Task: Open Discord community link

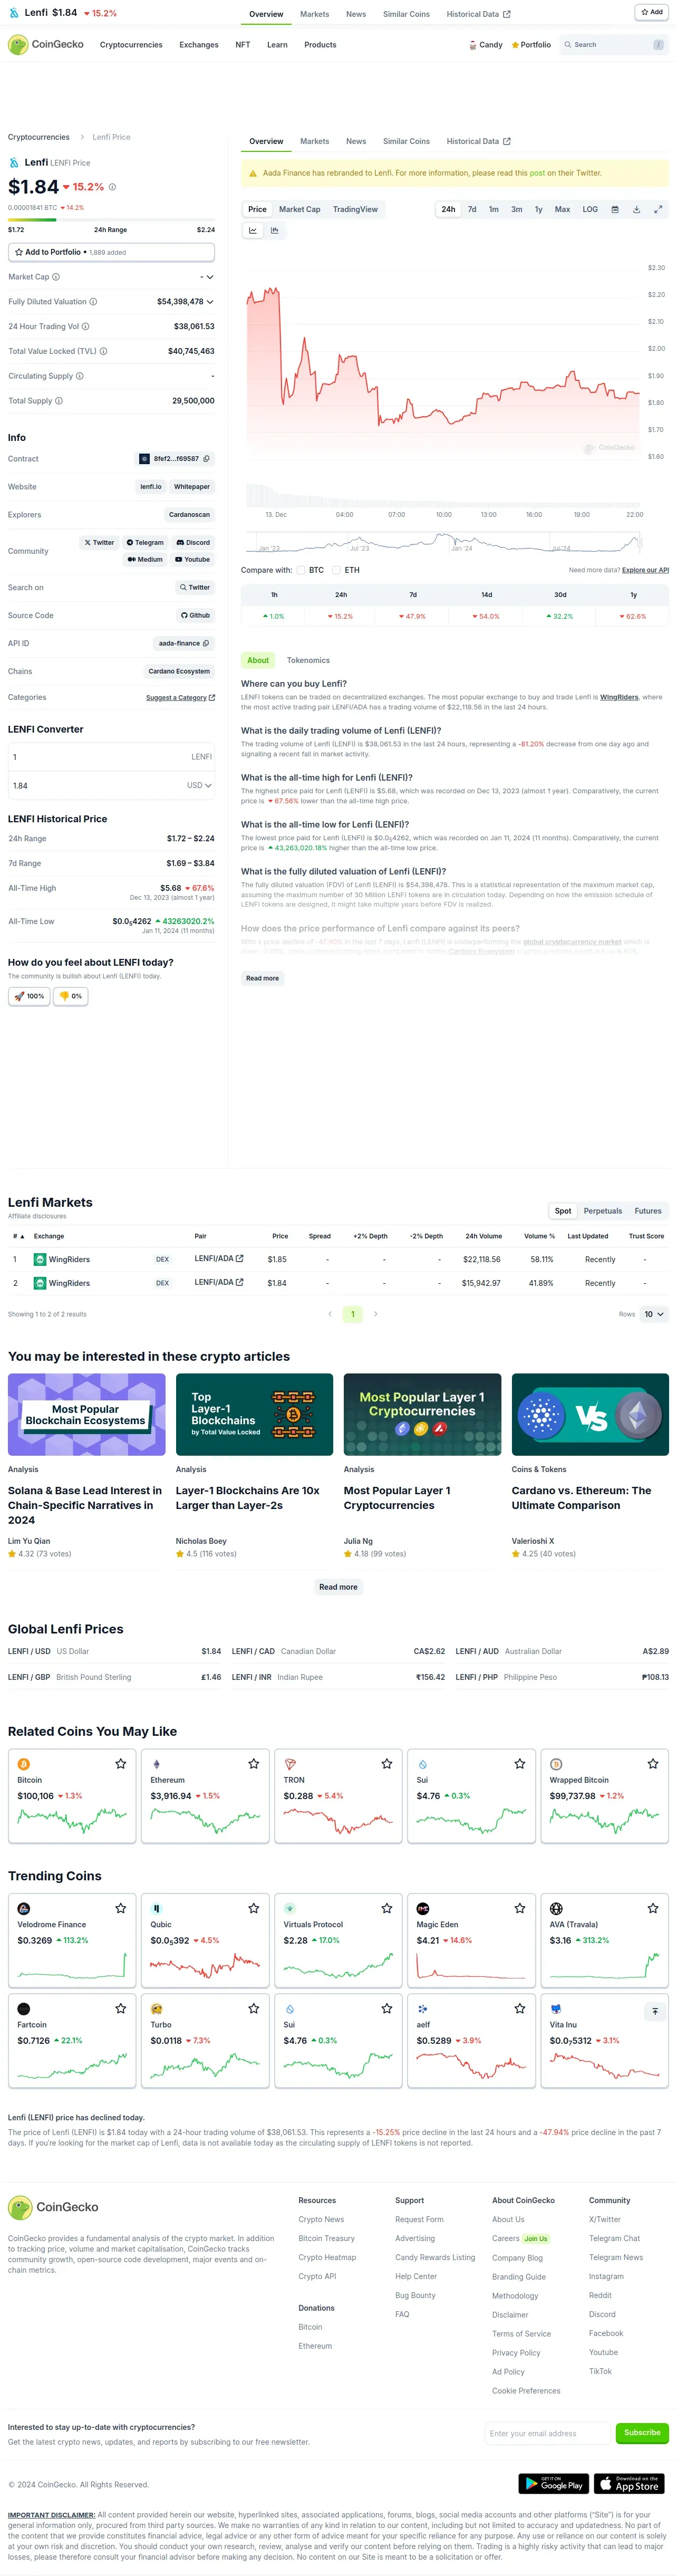Action: pos(193,543)
